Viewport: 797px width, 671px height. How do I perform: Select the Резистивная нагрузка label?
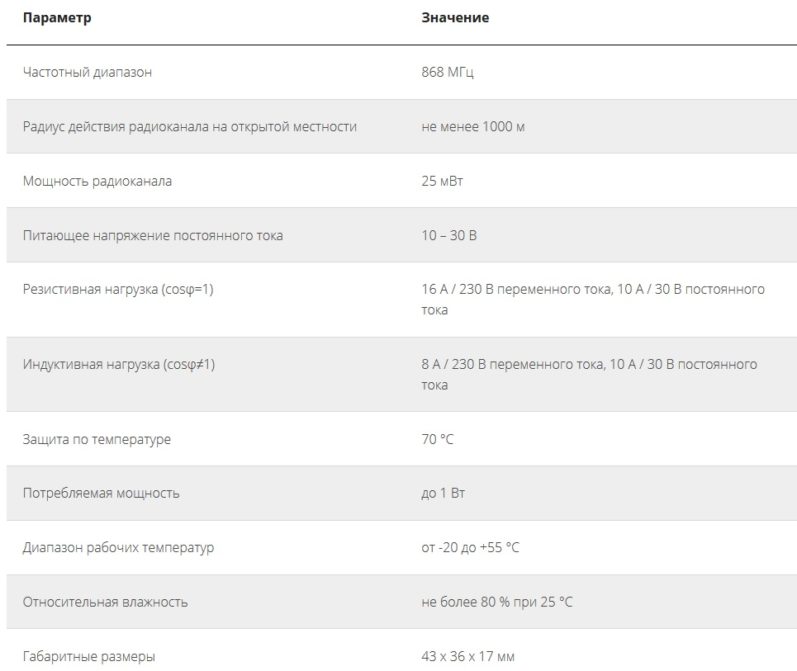tap(118, 289)
